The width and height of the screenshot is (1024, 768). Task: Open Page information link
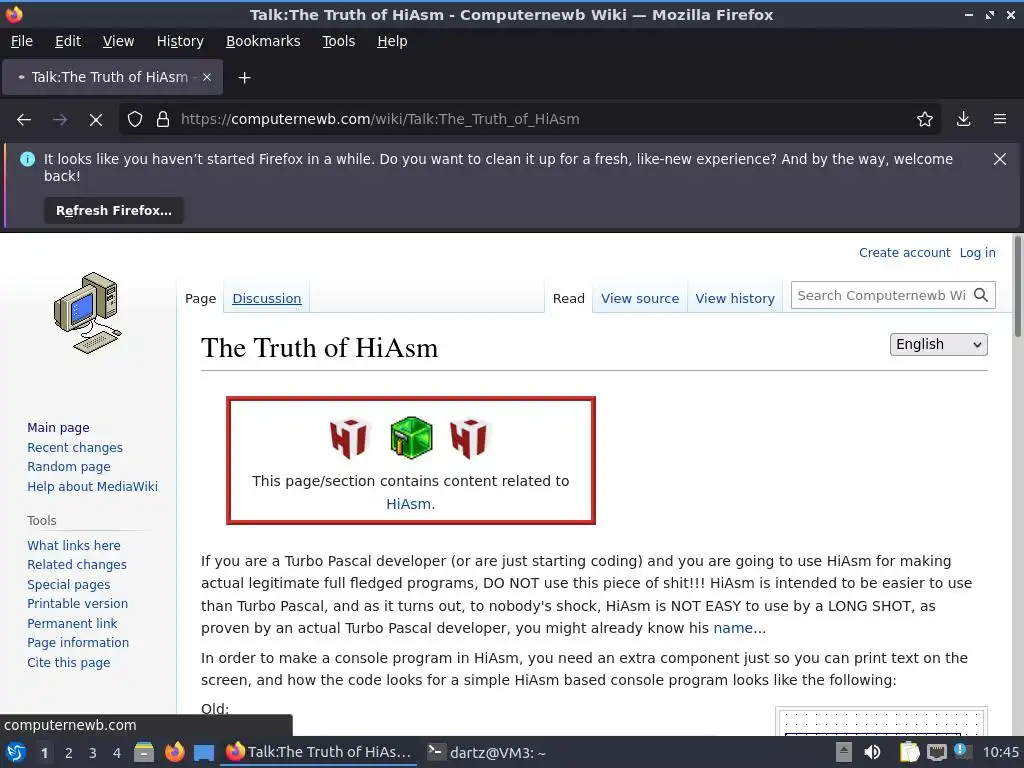coord(78,643)
